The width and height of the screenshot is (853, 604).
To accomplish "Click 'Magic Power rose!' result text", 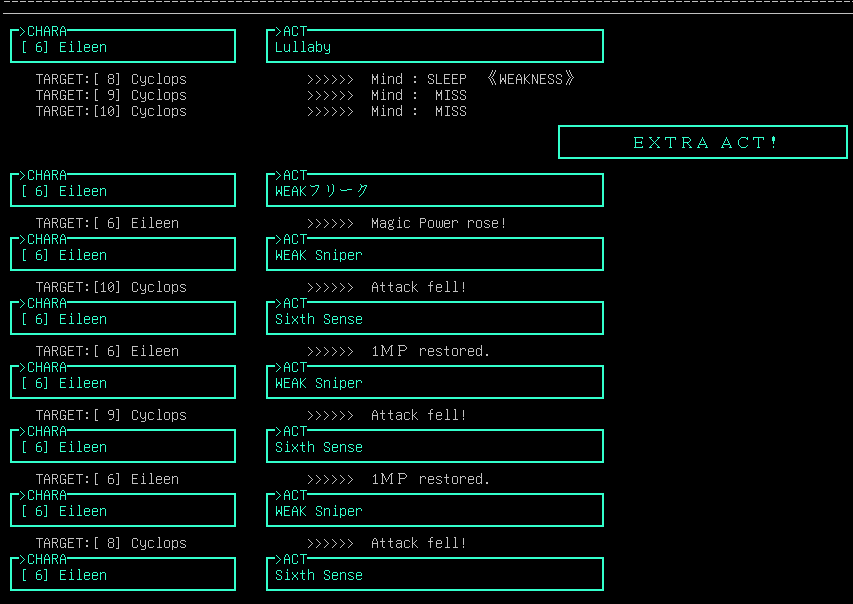I will coord(438,224).
